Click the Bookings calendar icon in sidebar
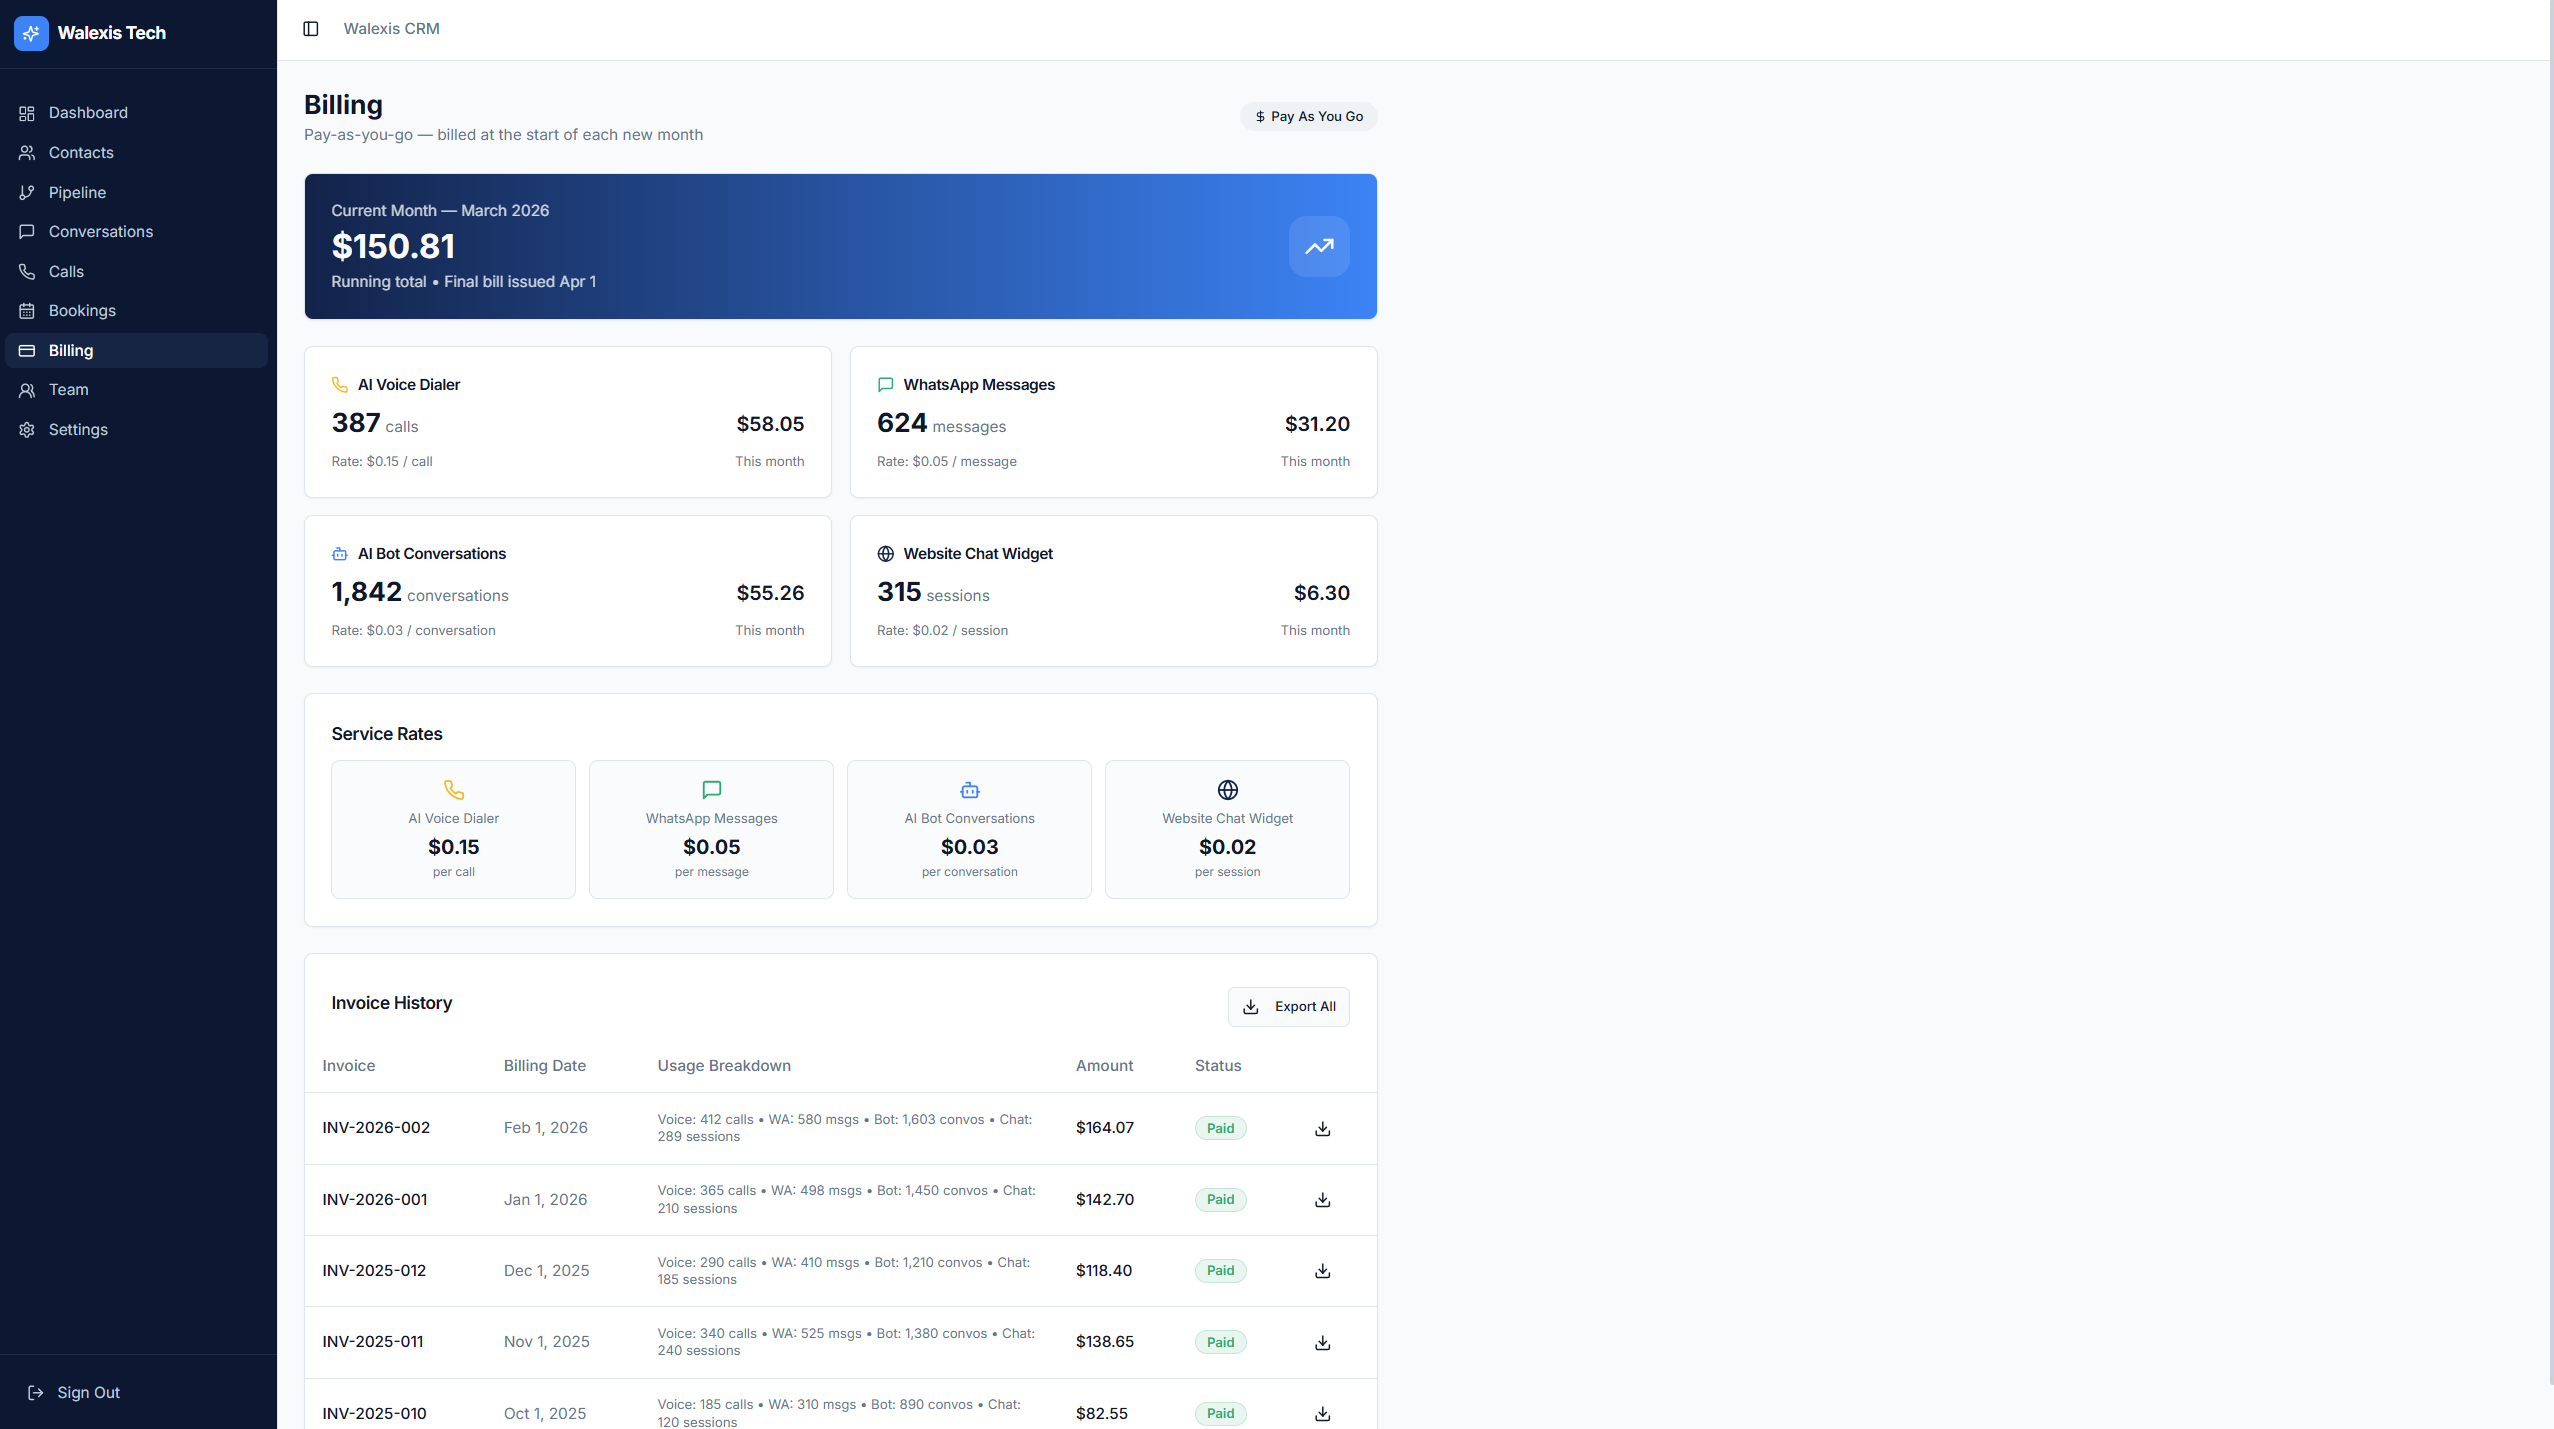 [x=27, y=310]
